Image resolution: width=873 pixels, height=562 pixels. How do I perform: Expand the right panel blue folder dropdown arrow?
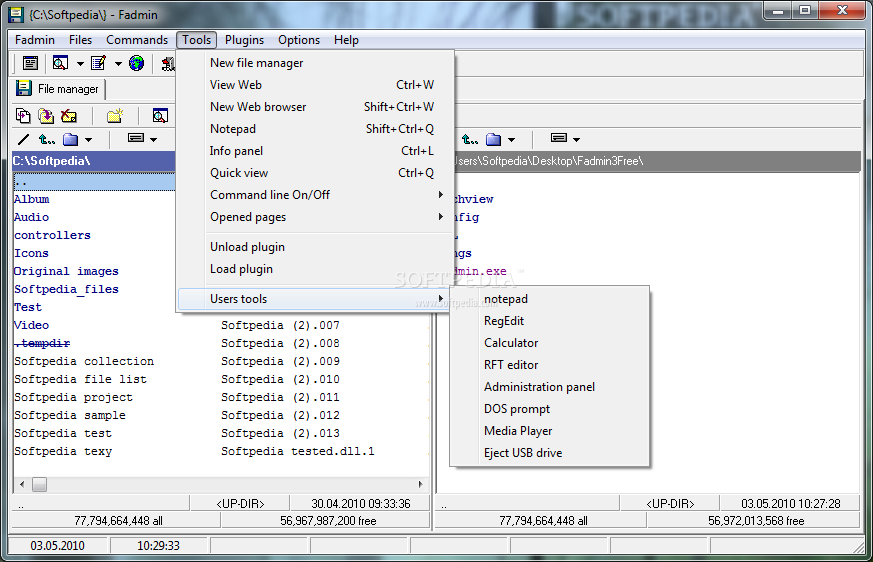point(511,140)
